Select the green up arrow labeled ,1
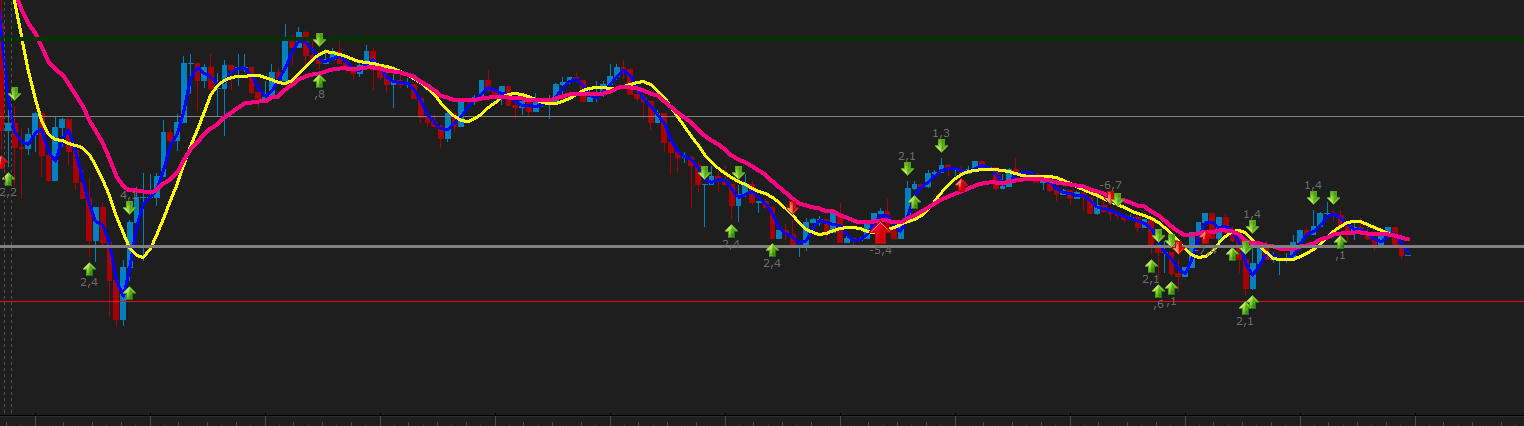This screenshot has width=1524, height=426. 1340,242
